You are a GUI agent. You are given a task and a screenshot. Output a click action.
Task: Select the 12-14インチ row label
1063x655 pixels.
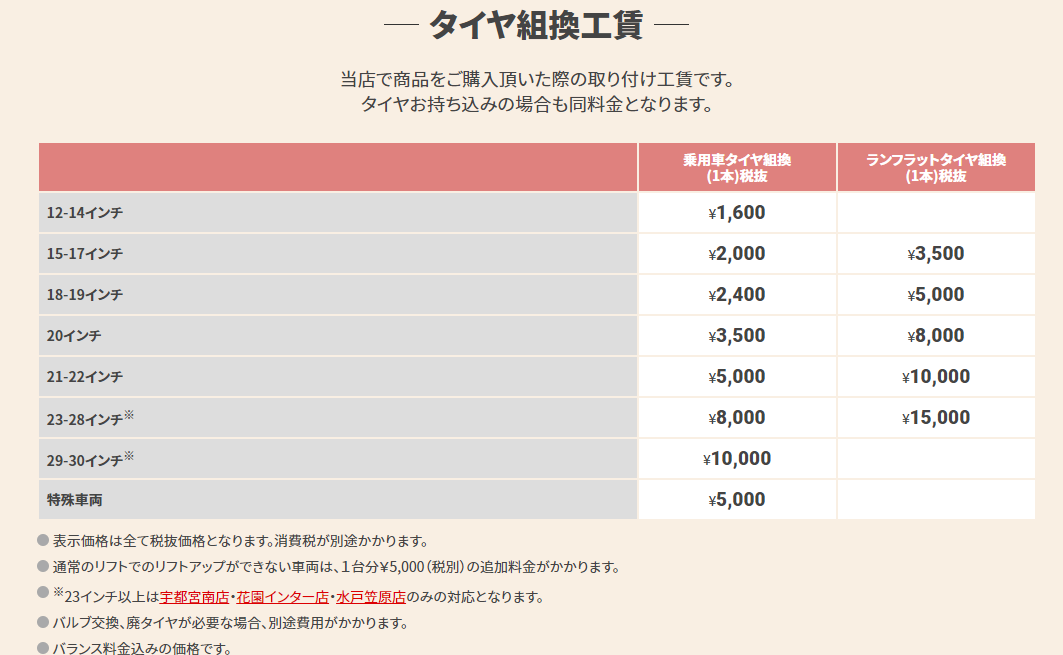(x=85, y=213)
